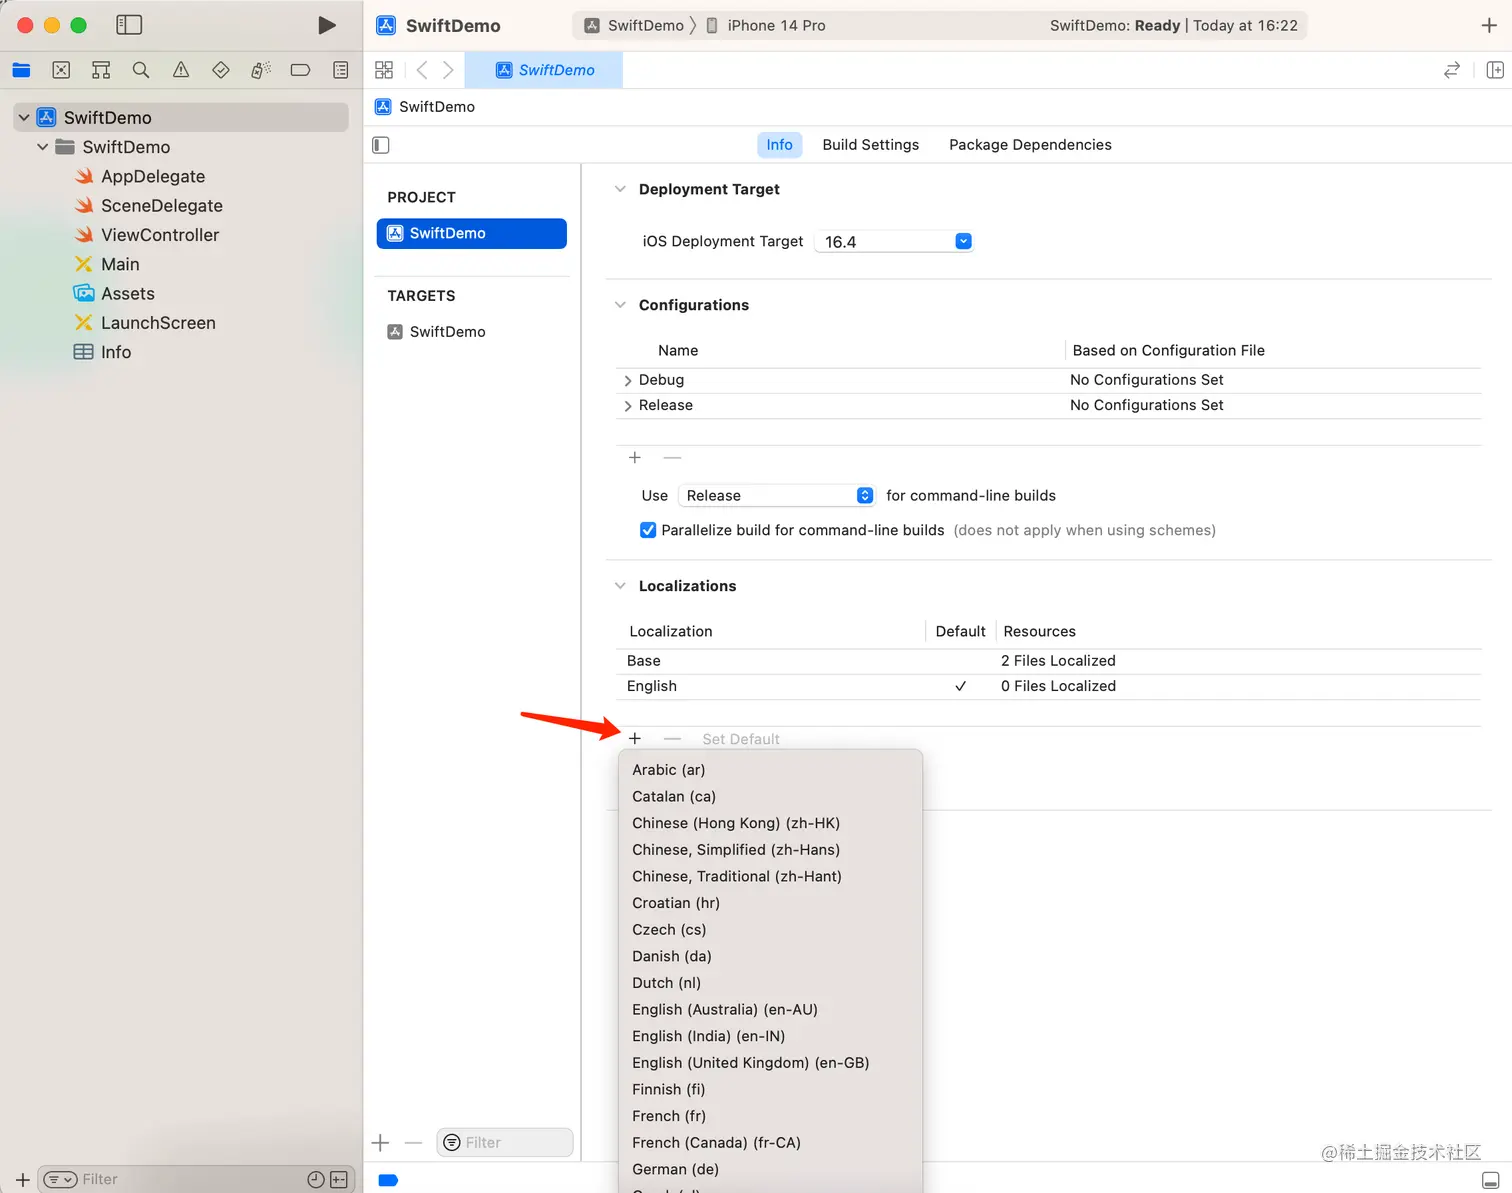Image resolution: width=1512 pixels, height=1193 pixels.
Task: Remove selected localization with minus
Action: coord(672,738)
